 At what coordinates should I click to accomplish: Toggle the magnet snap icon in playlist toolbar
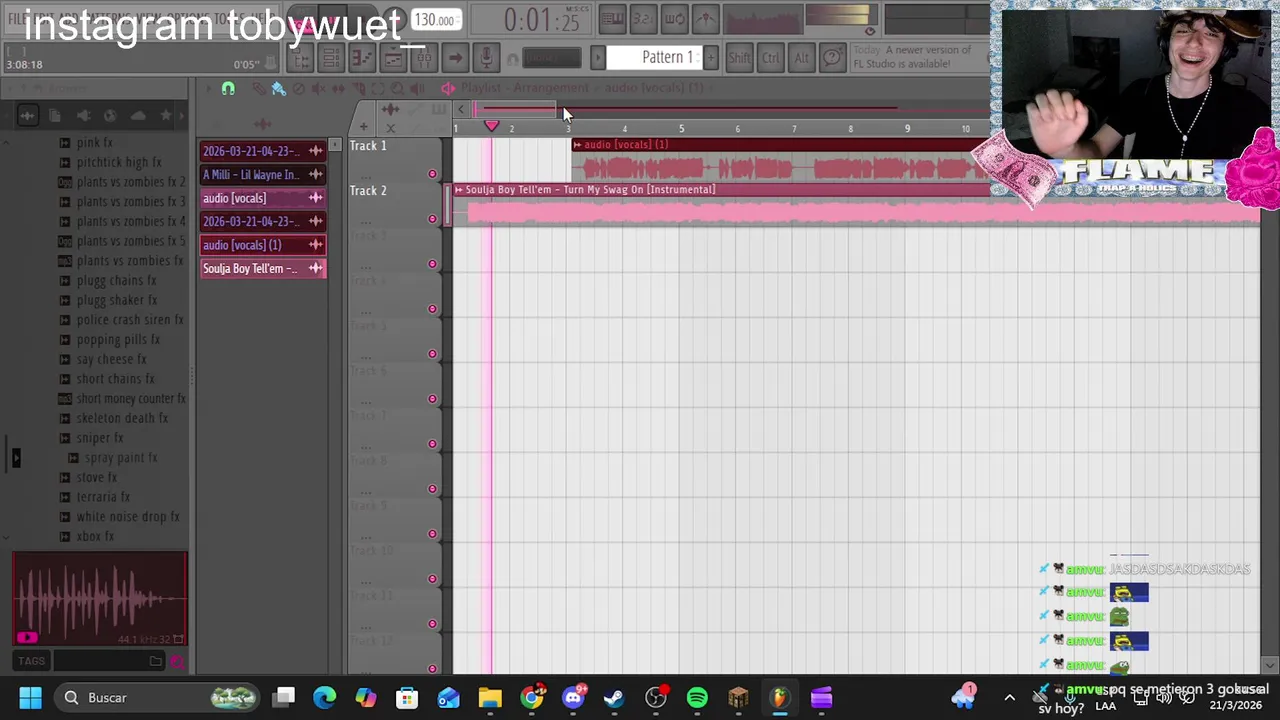point(228,89)
